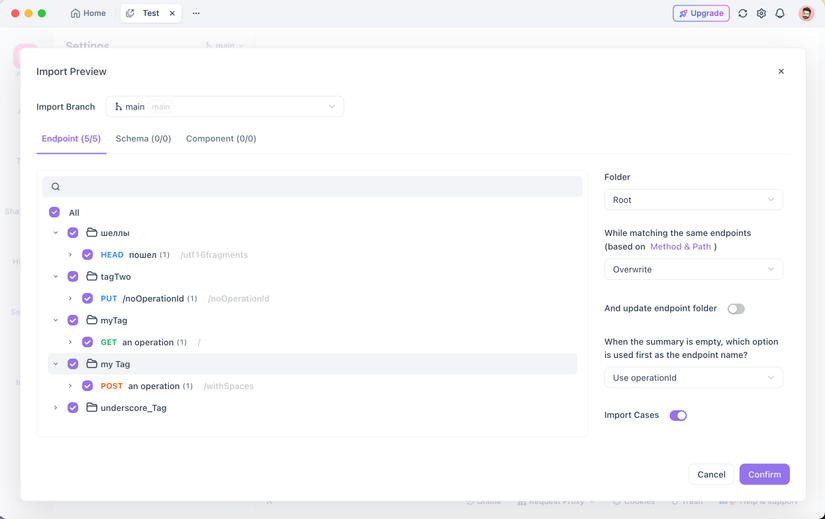Switch to the Component (0/0) tab
825x519 pixels.
(221, 139)
